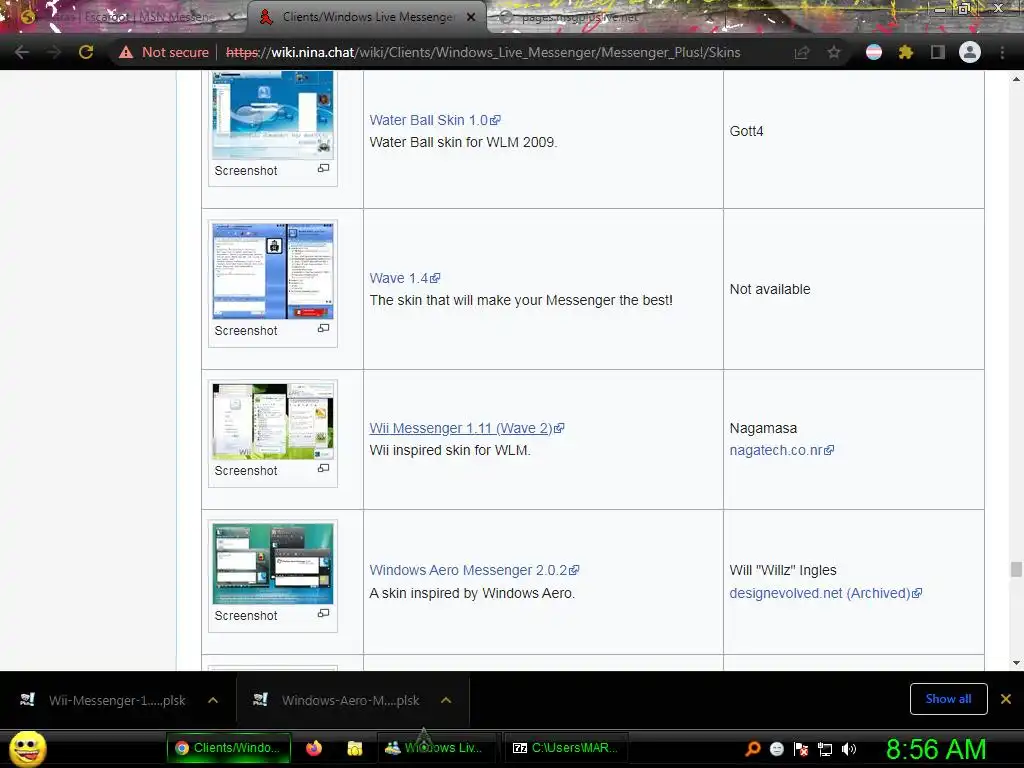Enlarge the Wave 1.4 screenshot
1024x768 pixels.
(323, 328)
